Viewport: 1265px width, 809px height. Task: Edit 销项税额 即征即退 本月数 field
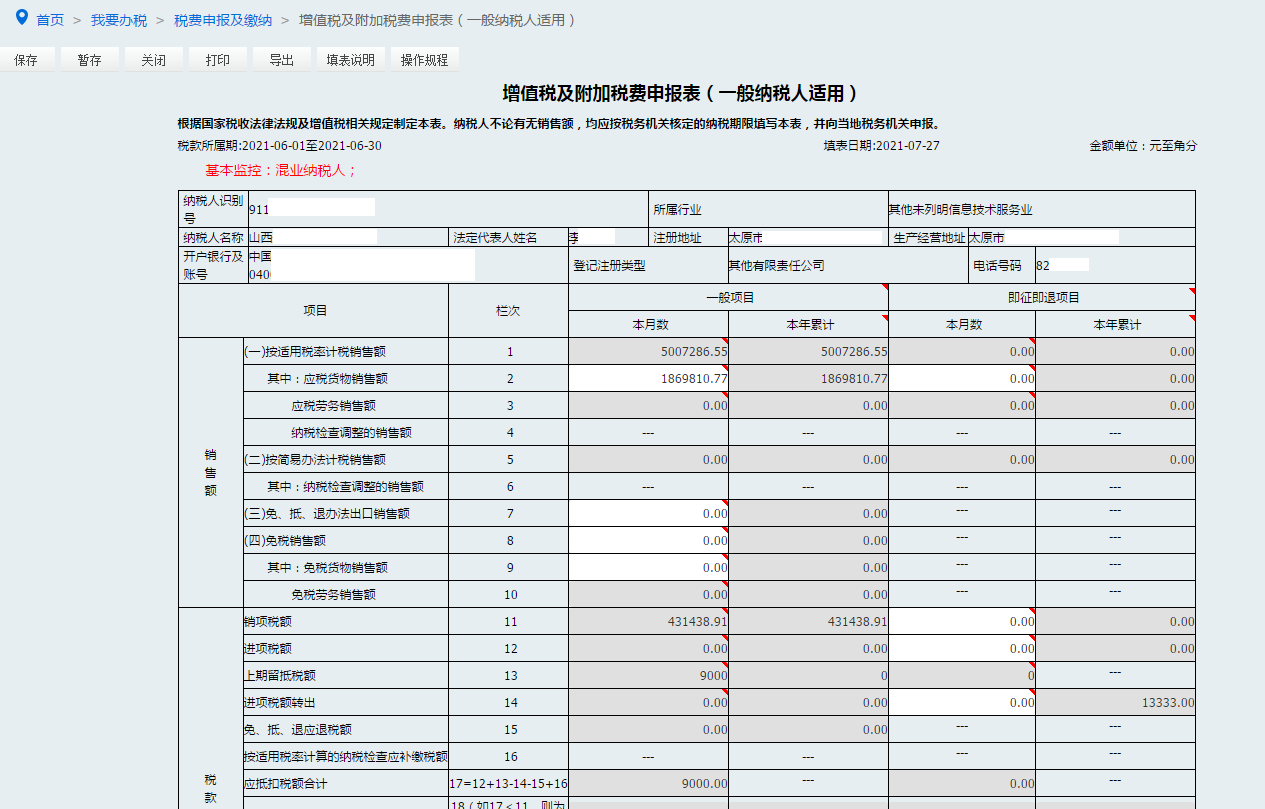(x=962, y=621)
